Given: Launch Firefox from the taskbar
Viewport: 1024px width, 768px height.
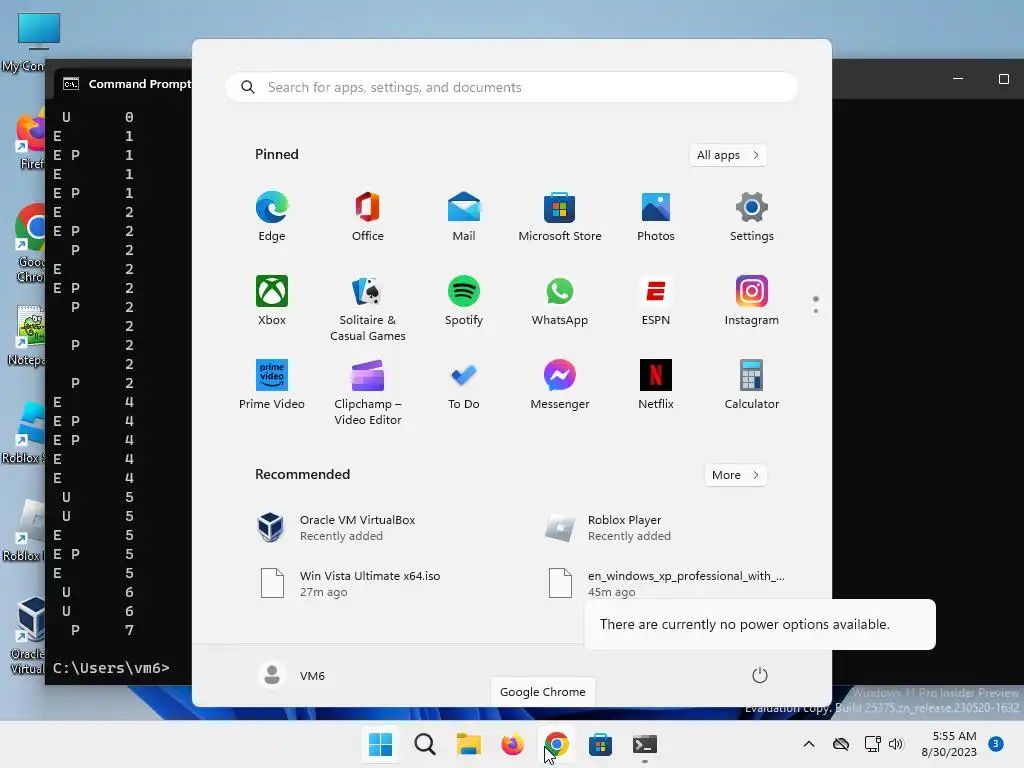Looking at the screenshot, I should coord(512,744).
